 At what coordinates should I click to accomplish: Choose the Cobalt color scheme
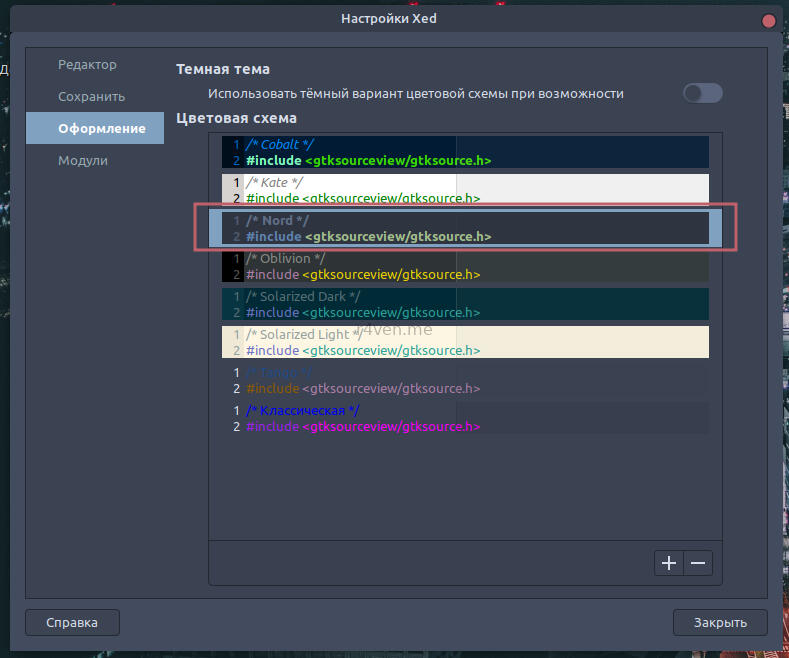[x=465, y=152]
